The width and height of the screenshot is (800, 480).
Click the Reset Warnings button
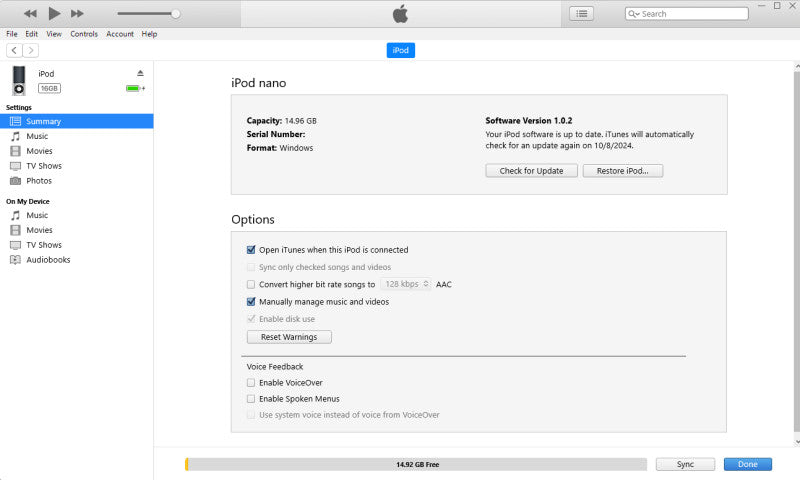click(289, 337)
